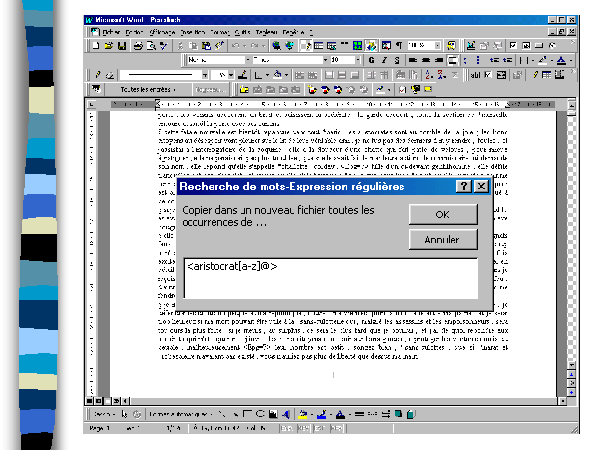Click the New blank document icon
This screenshot has height=450, width=600.
click(96, 45)
